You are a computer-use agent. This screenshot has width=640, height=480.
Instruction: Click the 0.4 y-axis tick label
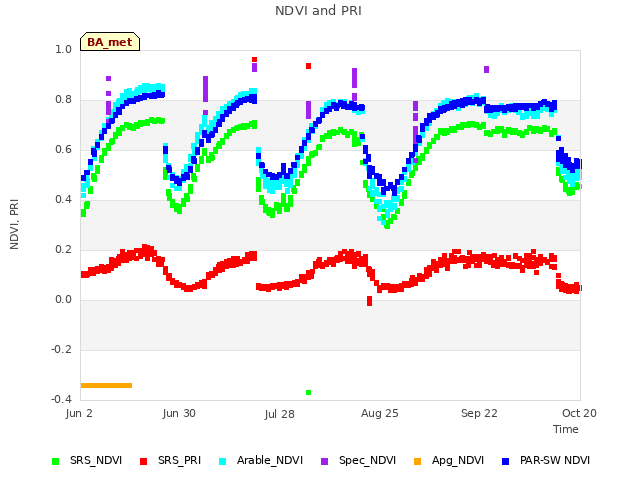[63, 200]
